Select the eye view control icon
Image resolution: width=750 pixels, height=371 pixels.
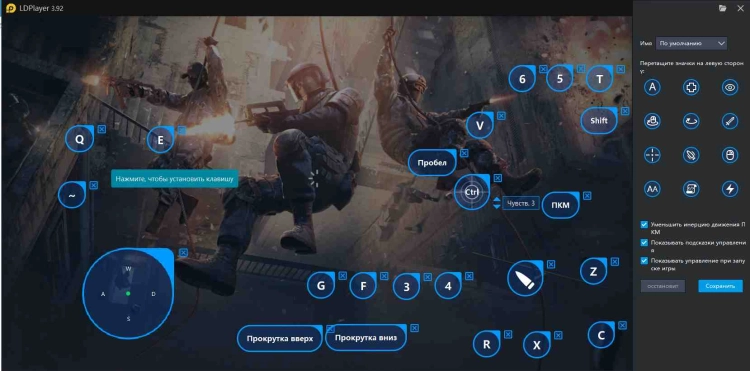729,87
